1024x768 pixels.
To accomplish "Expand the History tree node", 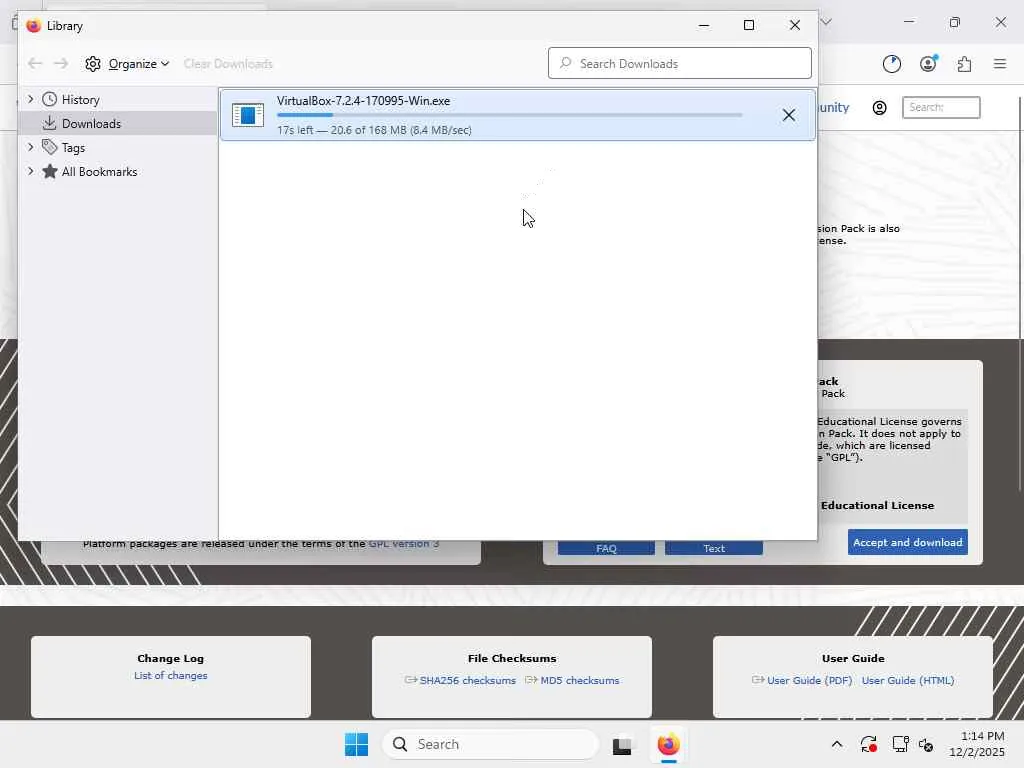I will point(30,99).
